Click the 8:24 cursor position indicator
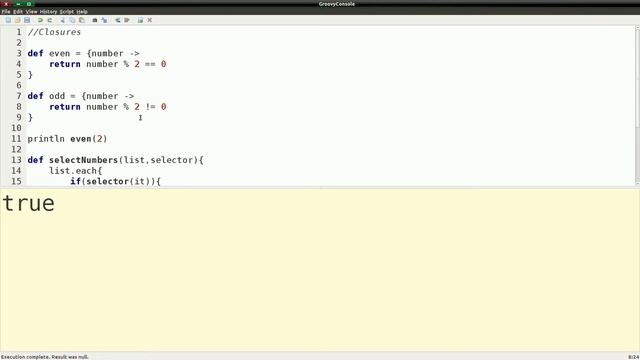 633,357
